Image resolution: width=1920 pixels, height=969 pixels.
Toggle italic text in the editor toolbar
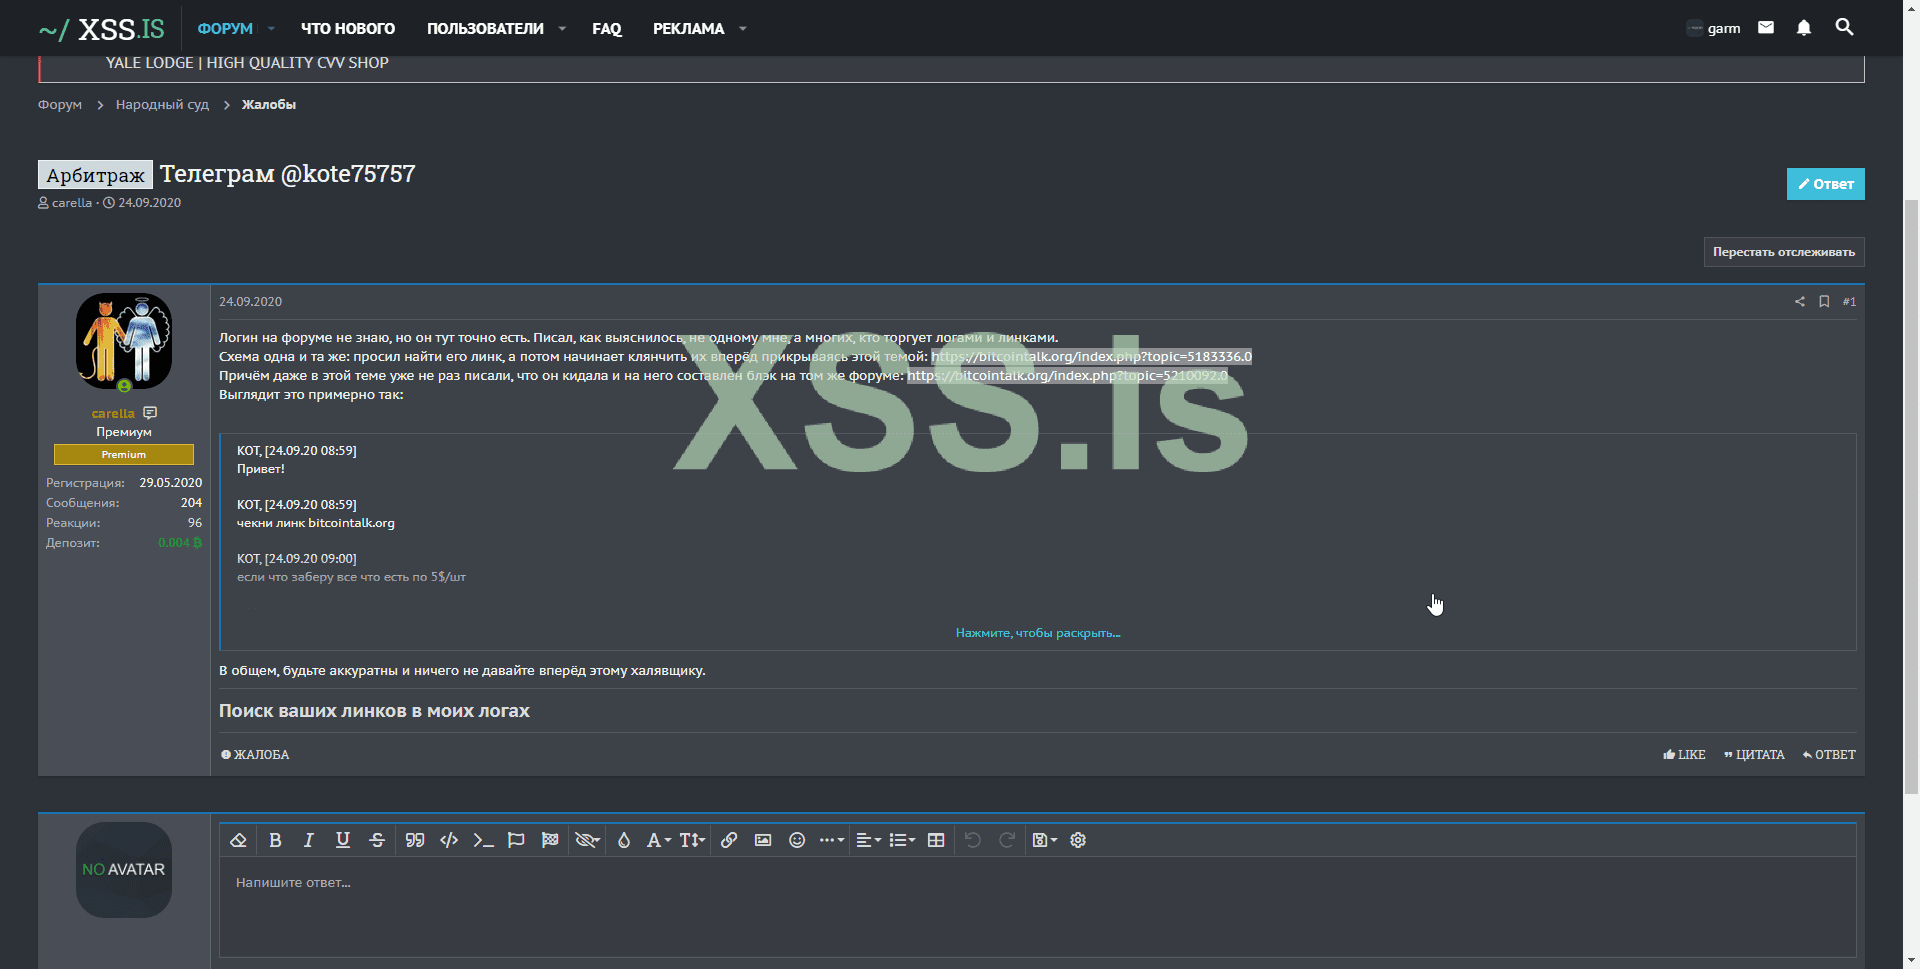[309, 840]
